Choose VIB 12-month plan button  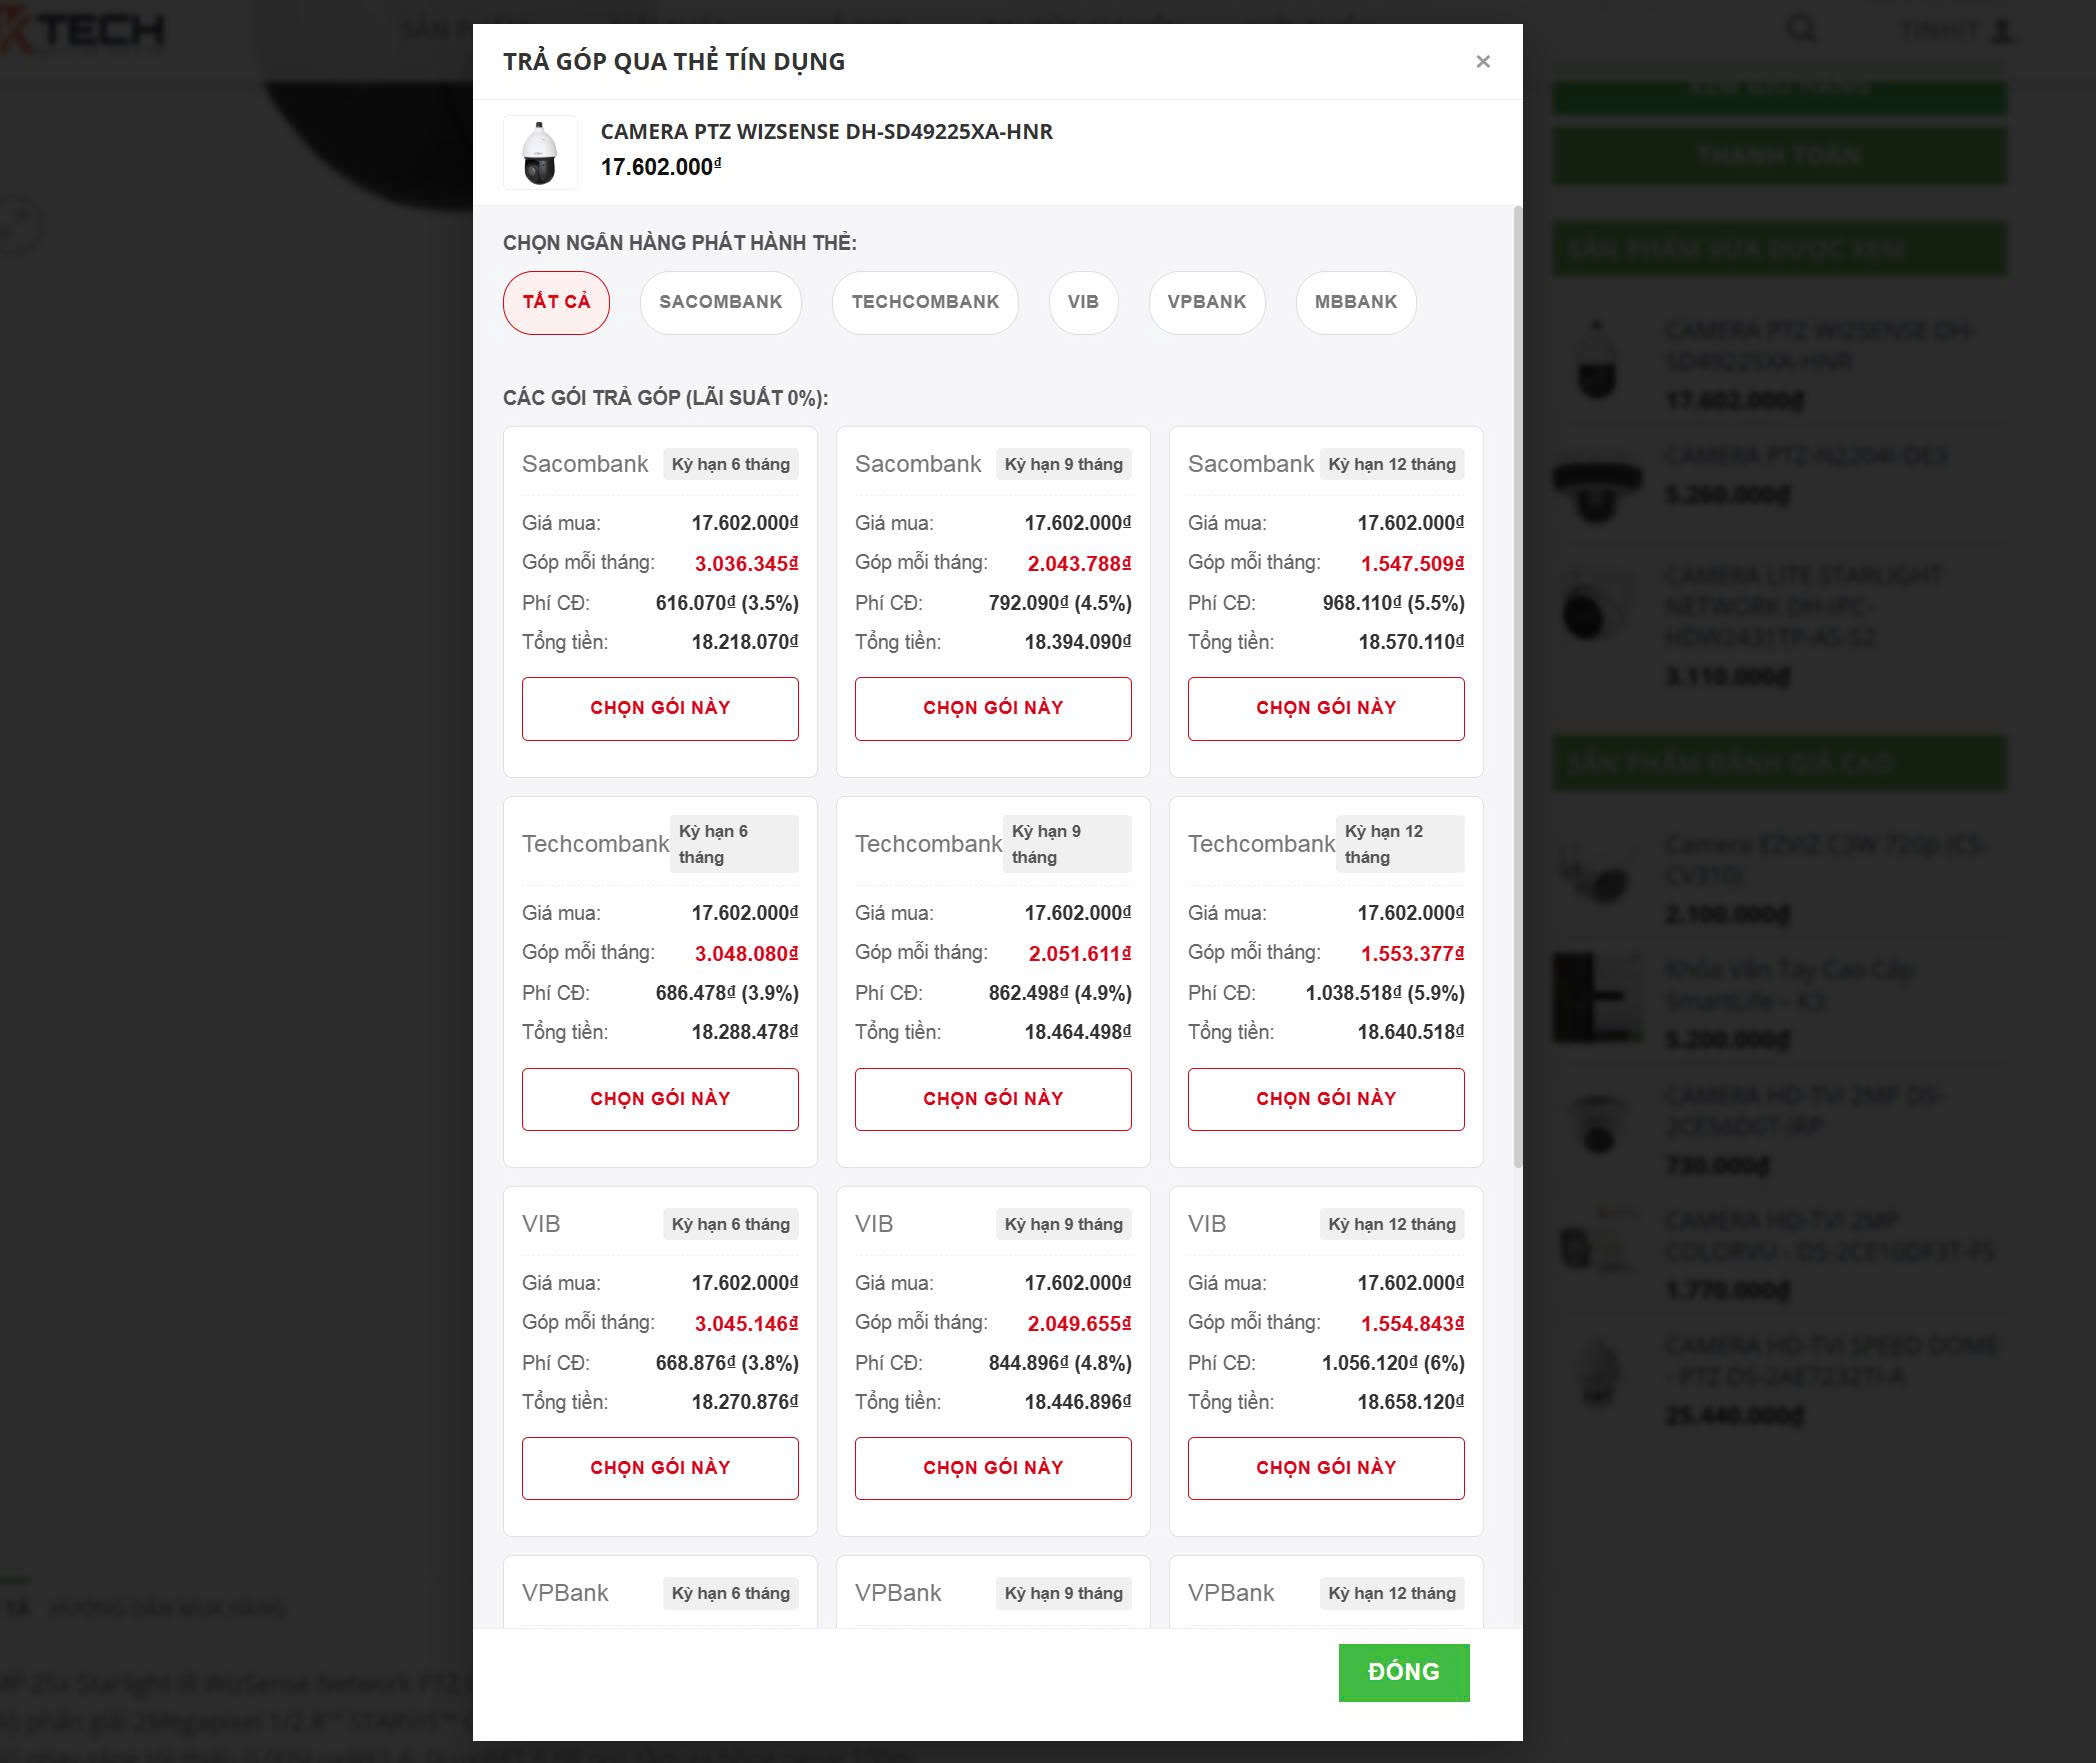(1326, 1468)
